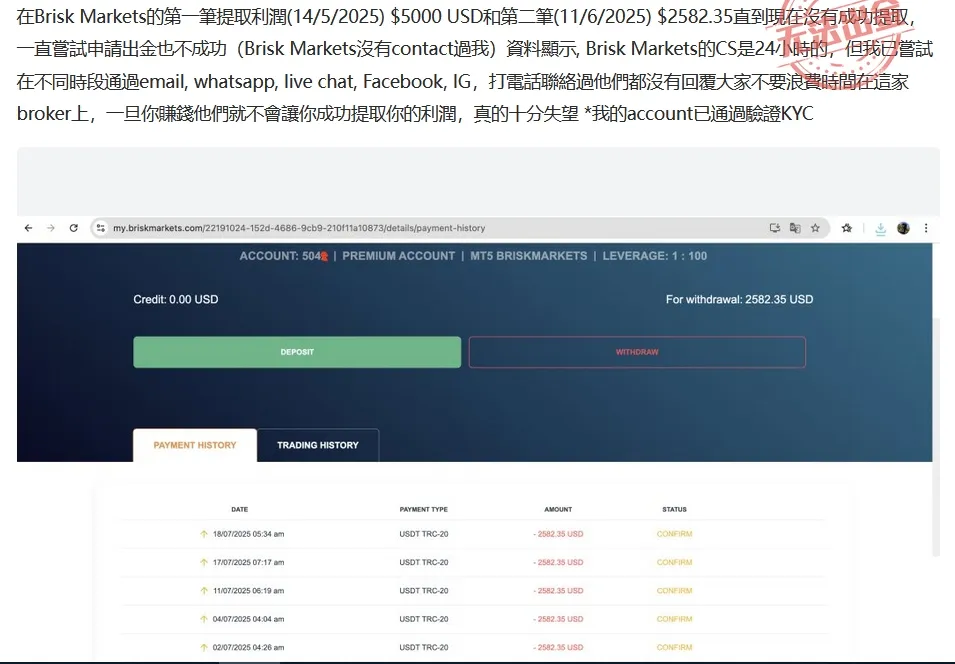
Task: Select the date 11/07/2025 06:19 am
Action: 248,591
